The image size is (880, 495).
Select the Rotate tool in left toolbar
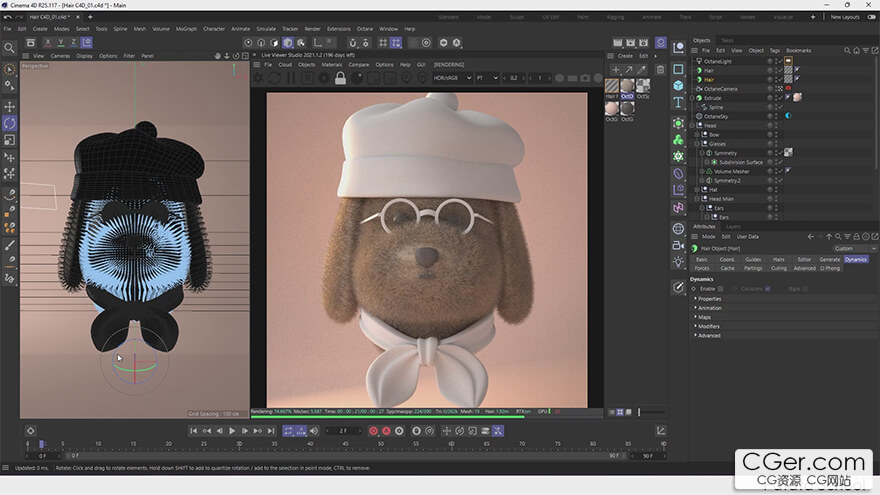[10, 123]
